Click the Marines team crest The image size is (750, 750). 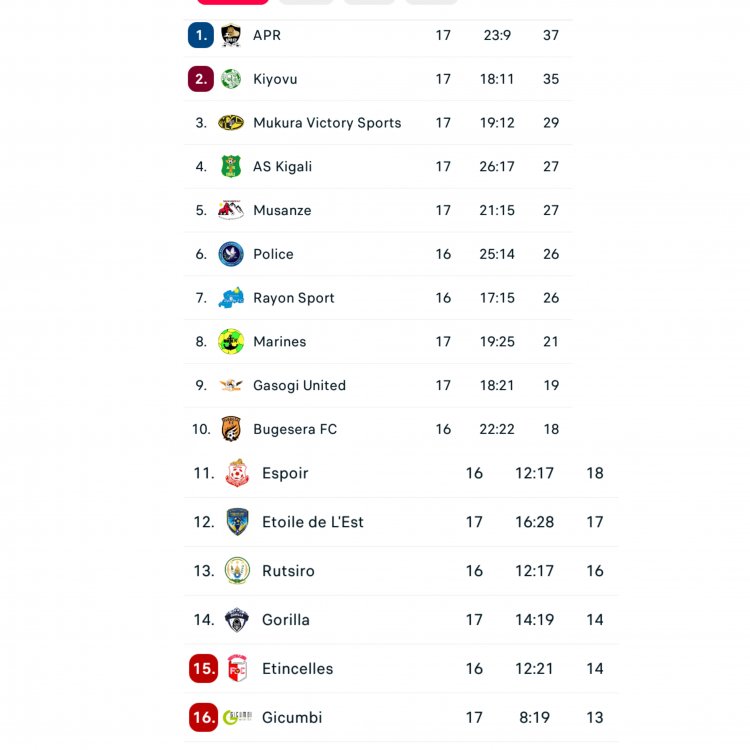pyautogui.click(x=231, y=341)
